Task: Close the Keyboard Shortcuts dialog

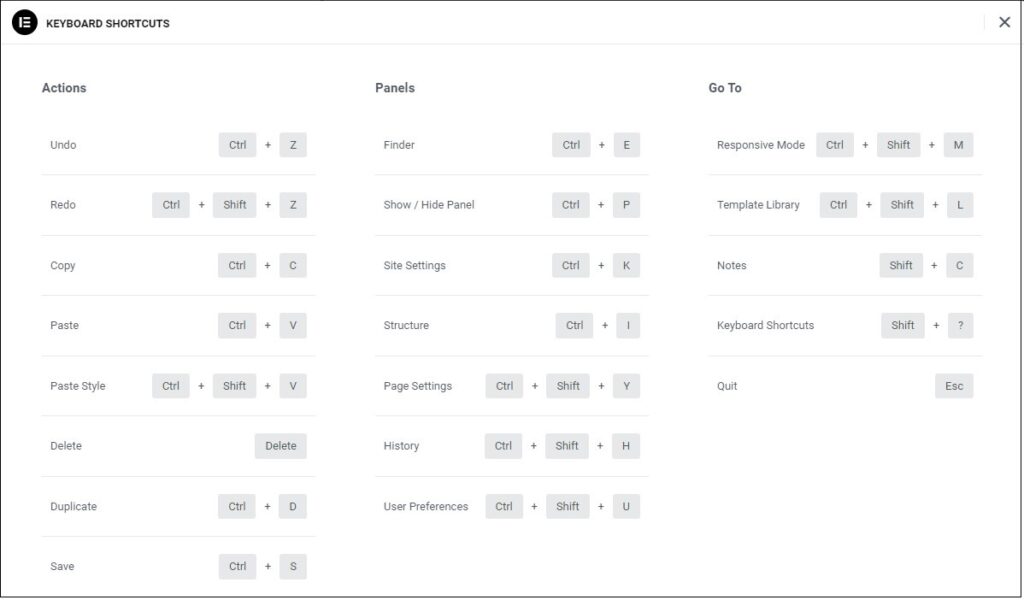Action: 1004,21
